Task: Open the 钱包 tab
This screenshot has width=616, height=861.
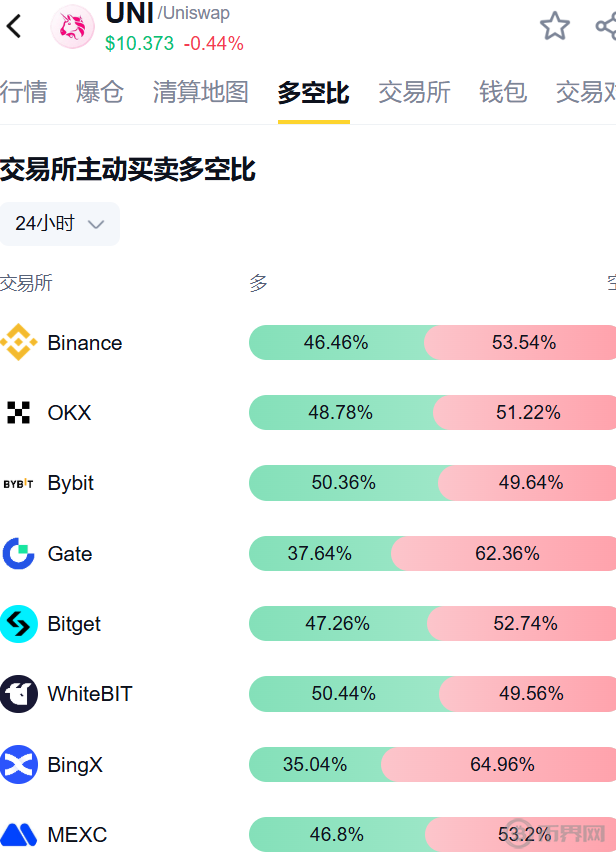Action: [x=503, y=93]
